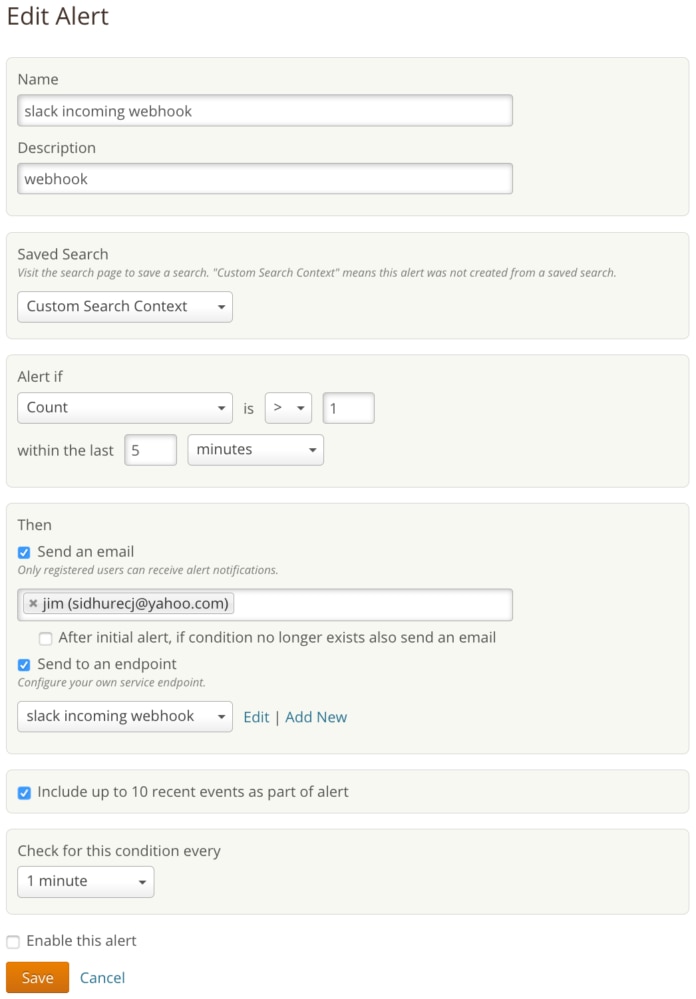Viewport: 696px width, 999px height.
Task: Click the alert Name input field
Action: 265,111
